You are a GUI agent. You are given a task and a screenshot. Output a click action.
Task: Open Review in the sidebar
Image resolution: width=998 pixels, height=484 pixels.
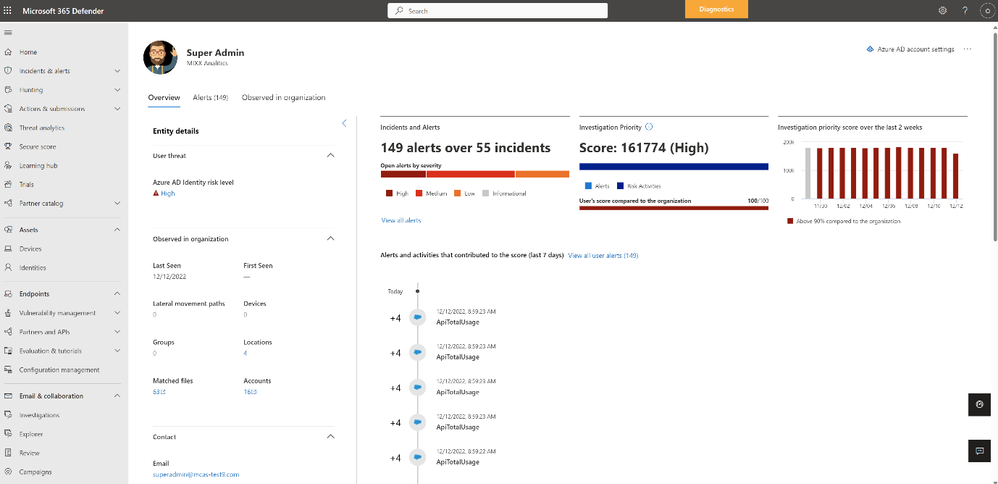pos(29,453)
